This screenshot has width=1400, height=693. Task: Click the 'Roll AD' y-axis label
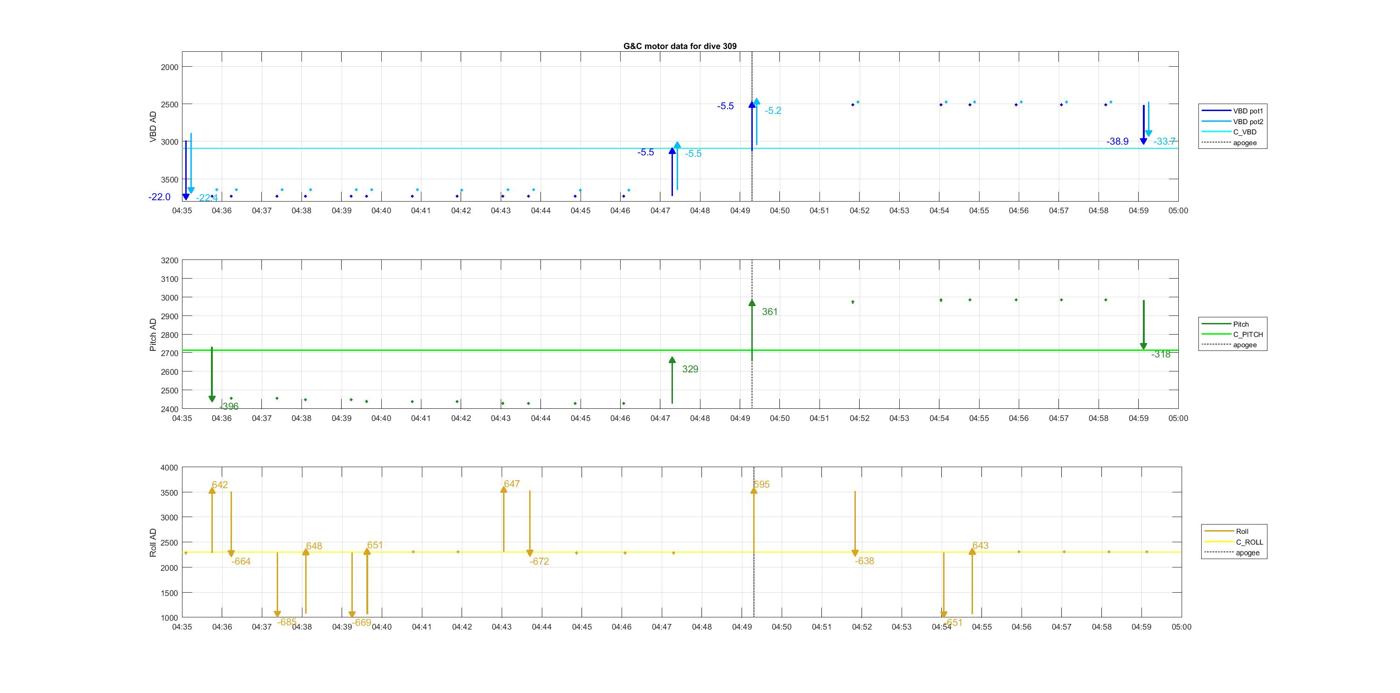point(154,543)
